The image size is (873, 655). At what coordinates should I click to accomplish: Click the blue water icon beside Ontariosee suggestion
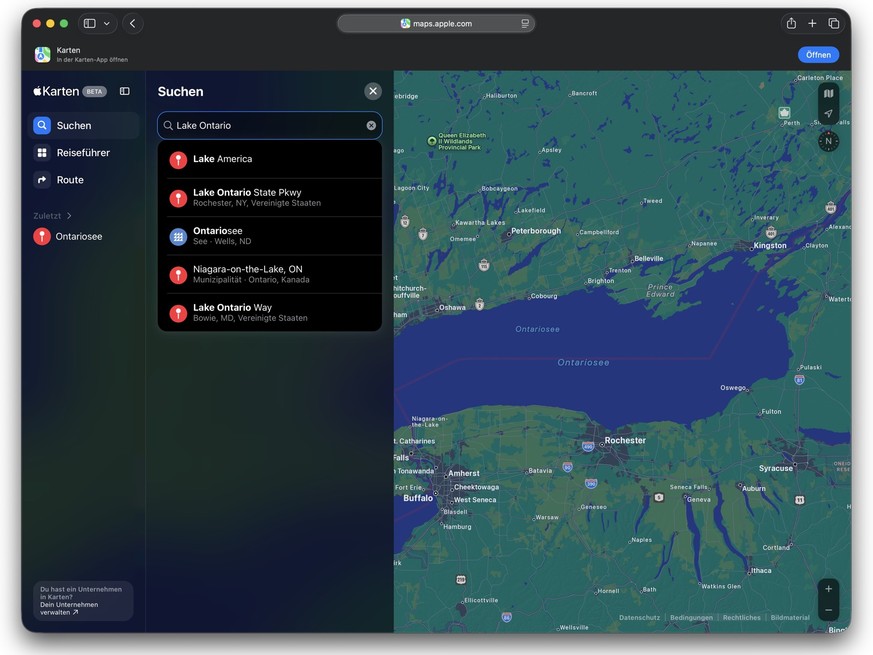178,237
